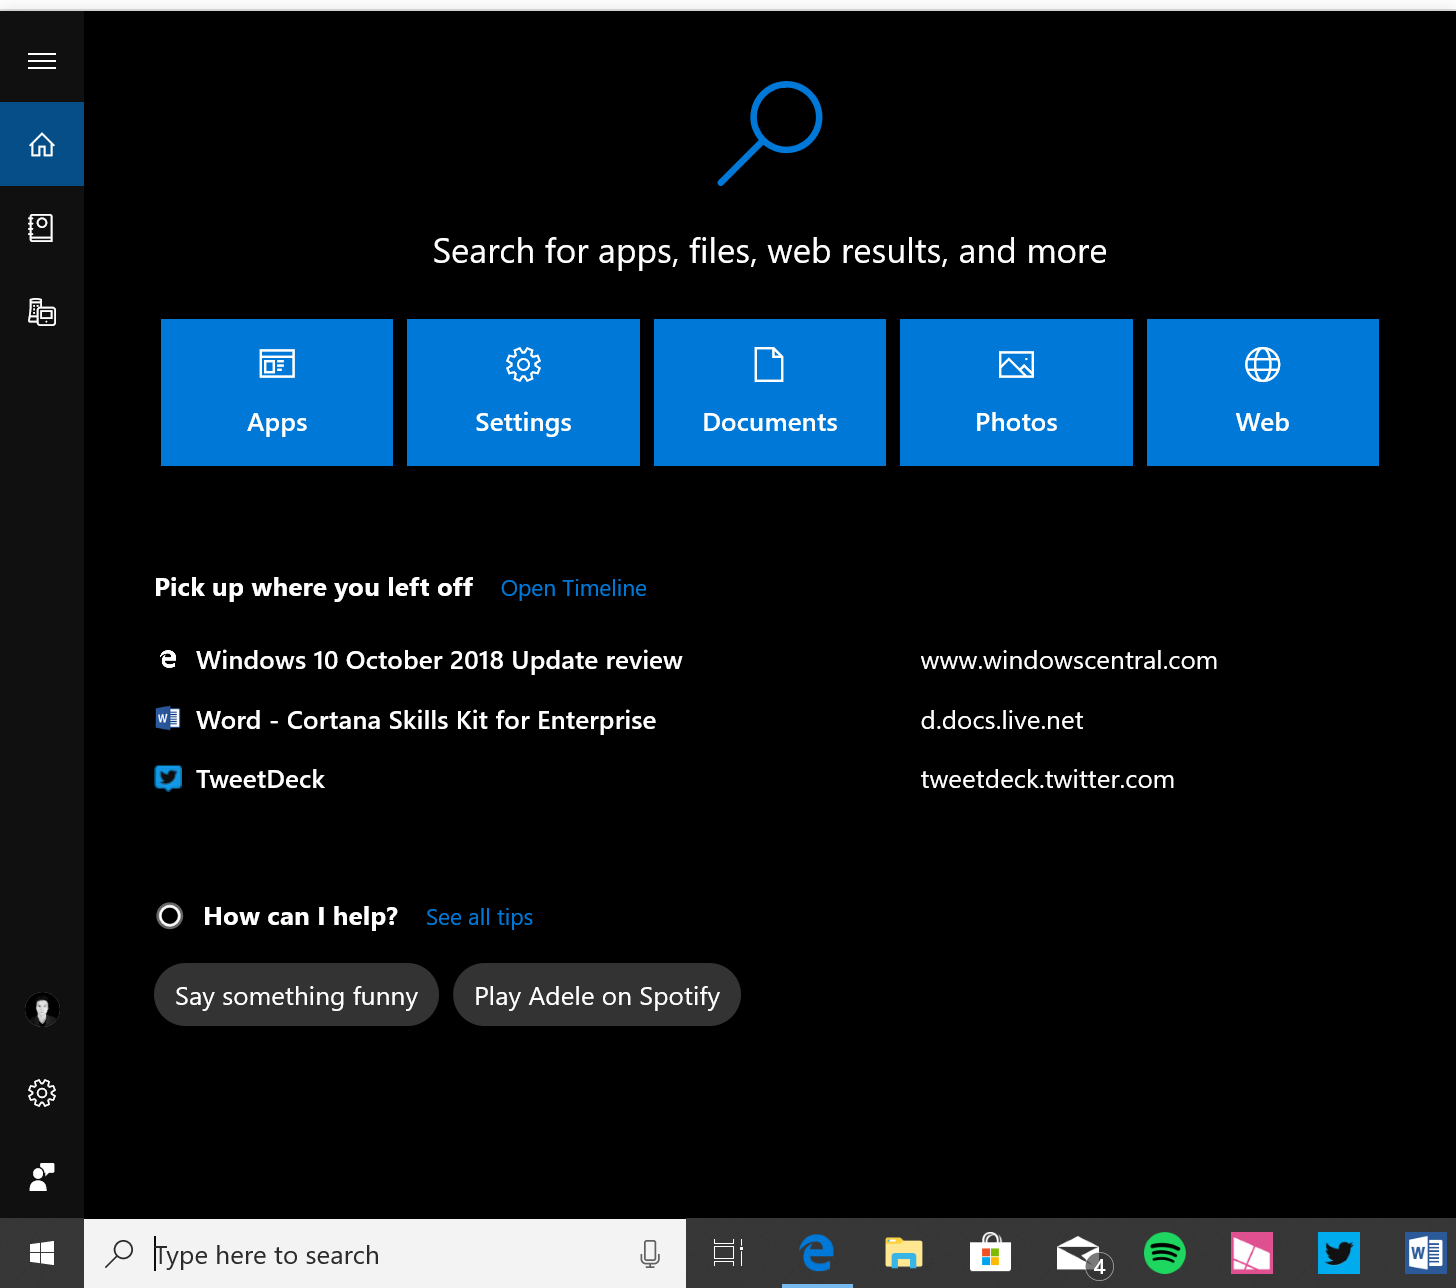The width and height of the screenshot is (1456, 1288).
Task: Click the user account avatar
Action: pos(42,1010)
